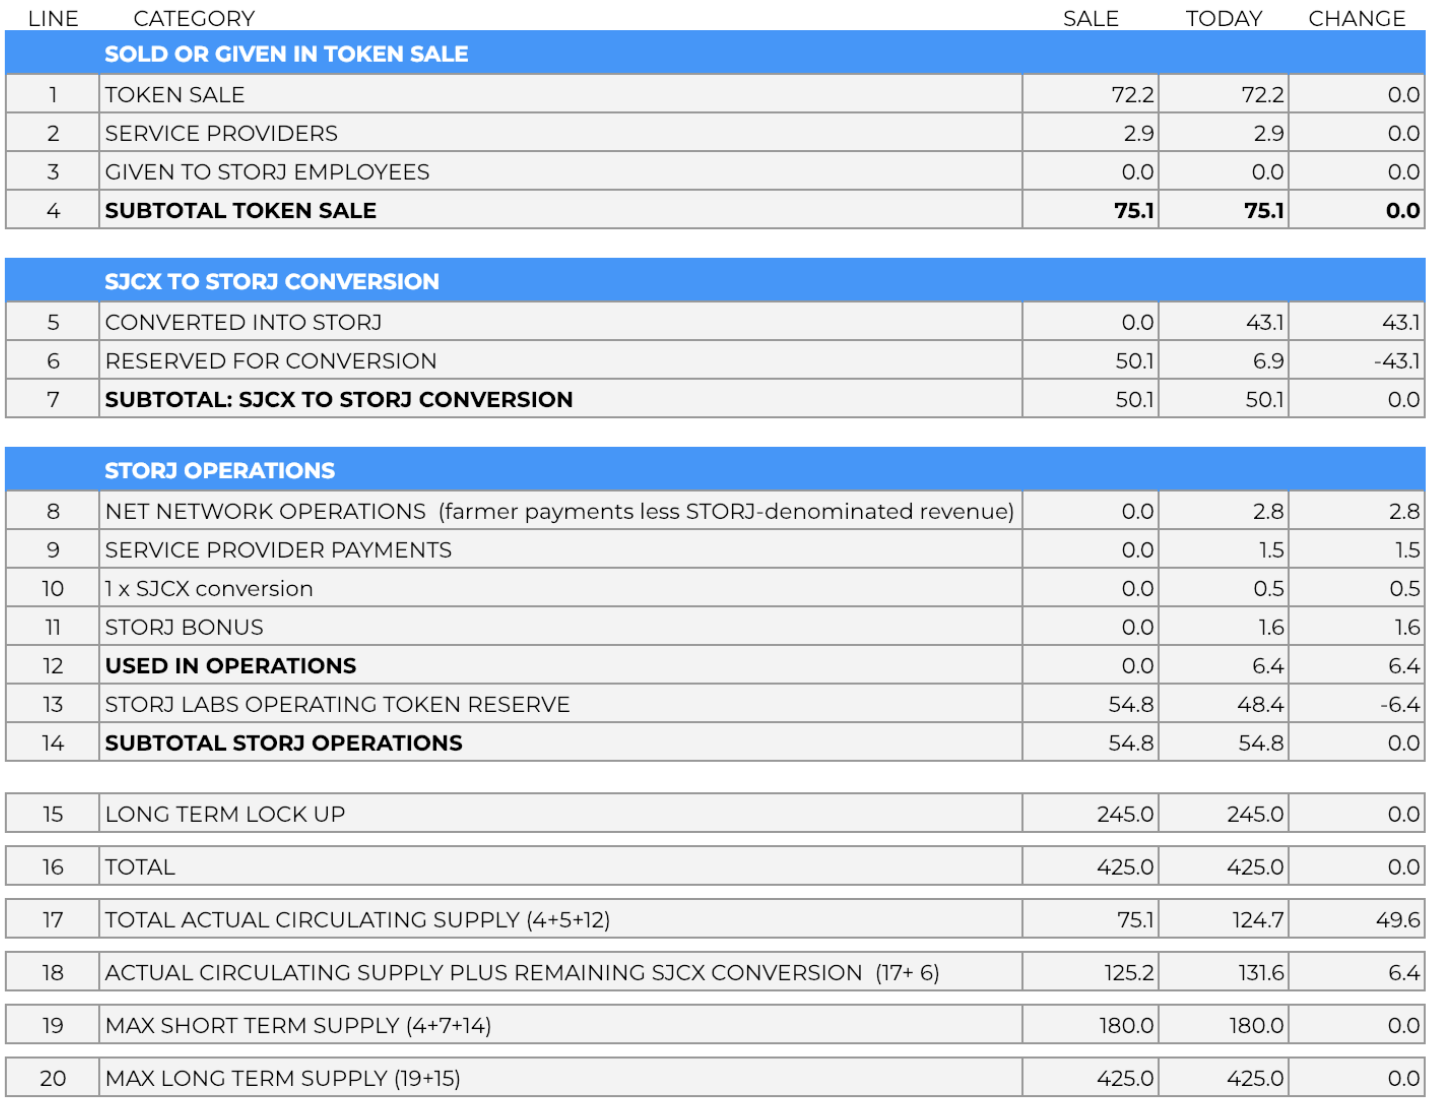Click TODAY value 54.8 for SUBTOTAL STORJ OPERATIONS
The width and height of the screenshot is (1430, 1110).
coord(1261,743)
